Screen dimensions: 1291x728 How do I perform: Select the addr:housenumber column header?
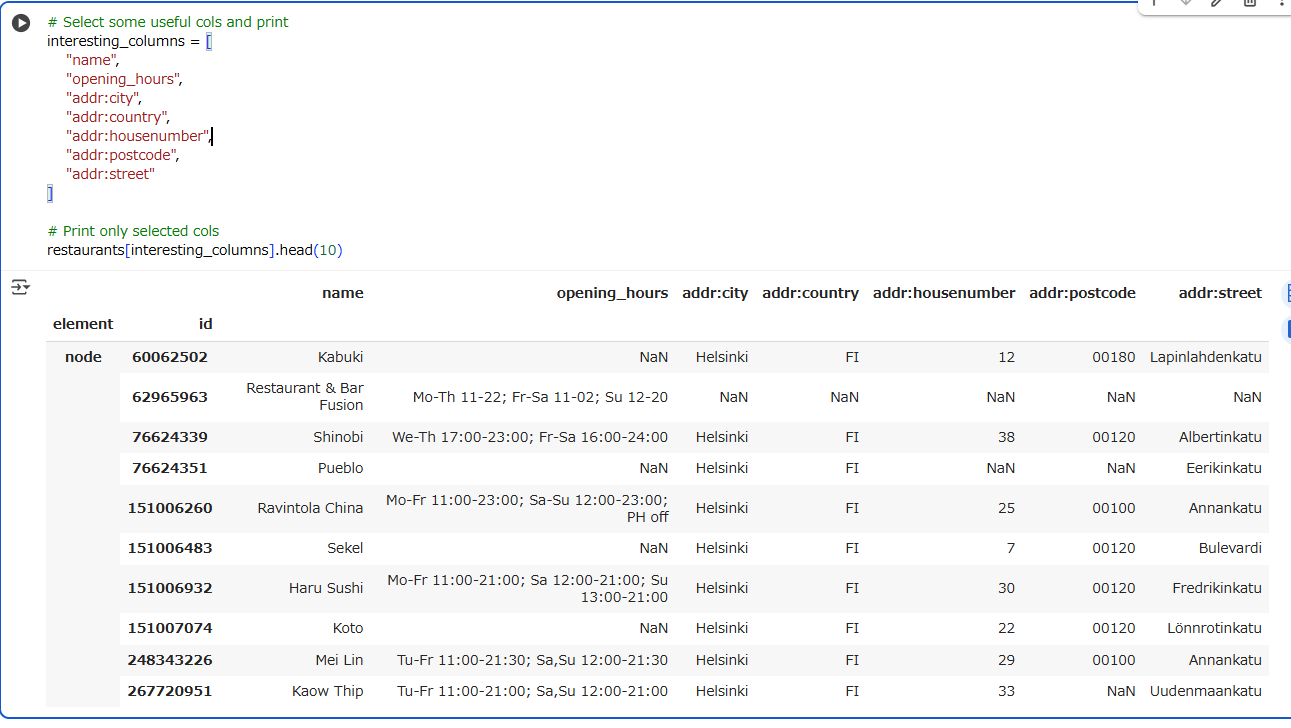click(944, 293)
